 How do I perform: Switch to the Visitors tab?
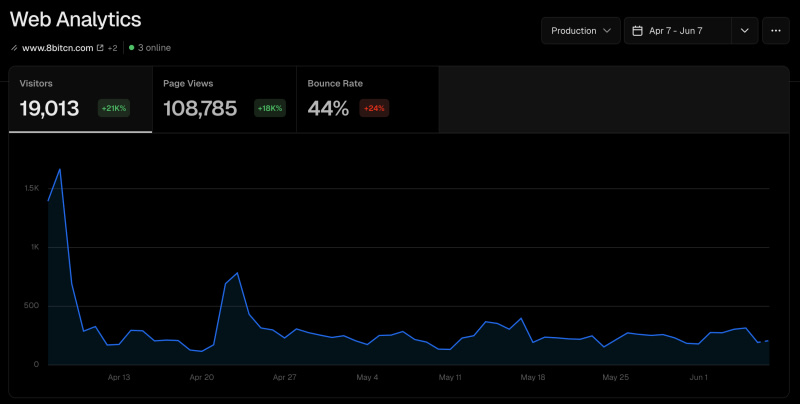80,99
